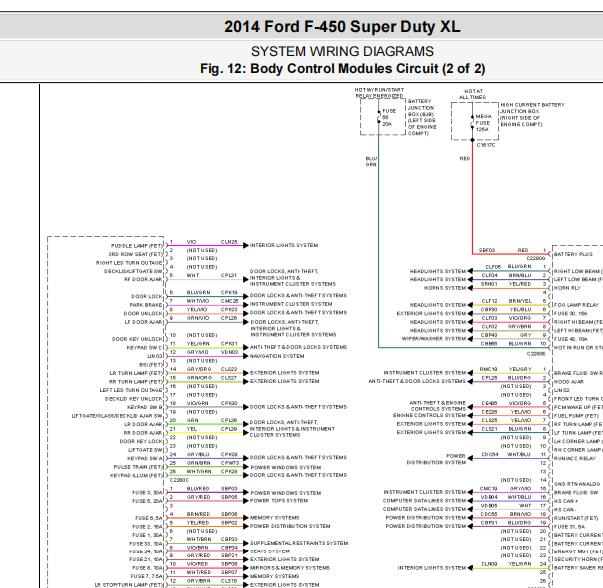Click the 'SYSTEM WIRING DIAGRAMS' heading
Image resolution: width=603 pixels, height=588 pixels.
[x=342, y=52]
